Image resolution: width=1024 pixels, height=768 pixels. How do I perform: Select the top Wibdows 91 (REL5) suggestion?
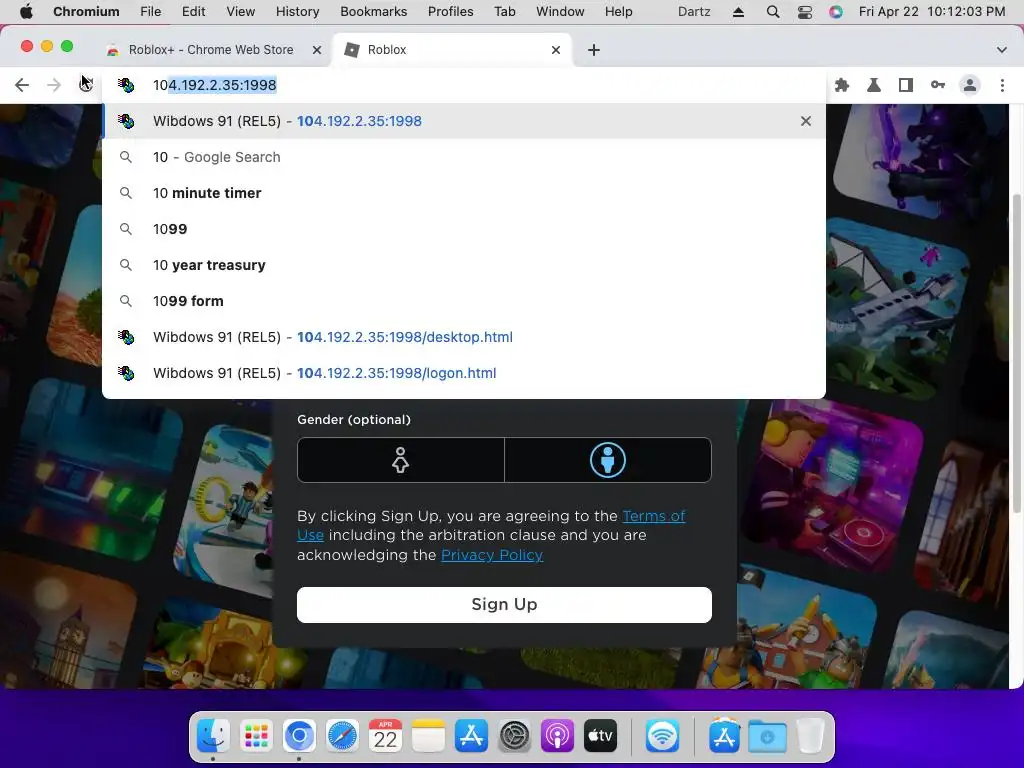click(464, 121)
